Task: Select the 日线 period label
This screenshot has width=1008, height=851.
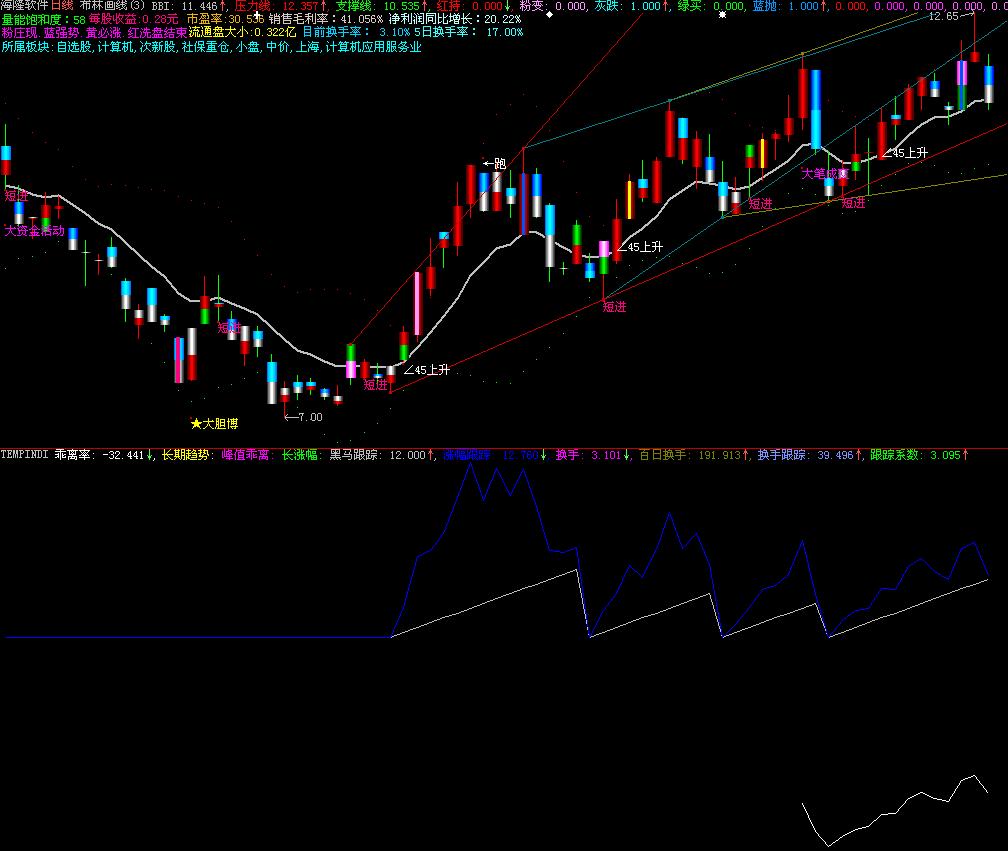Action: tap(62, 5)
